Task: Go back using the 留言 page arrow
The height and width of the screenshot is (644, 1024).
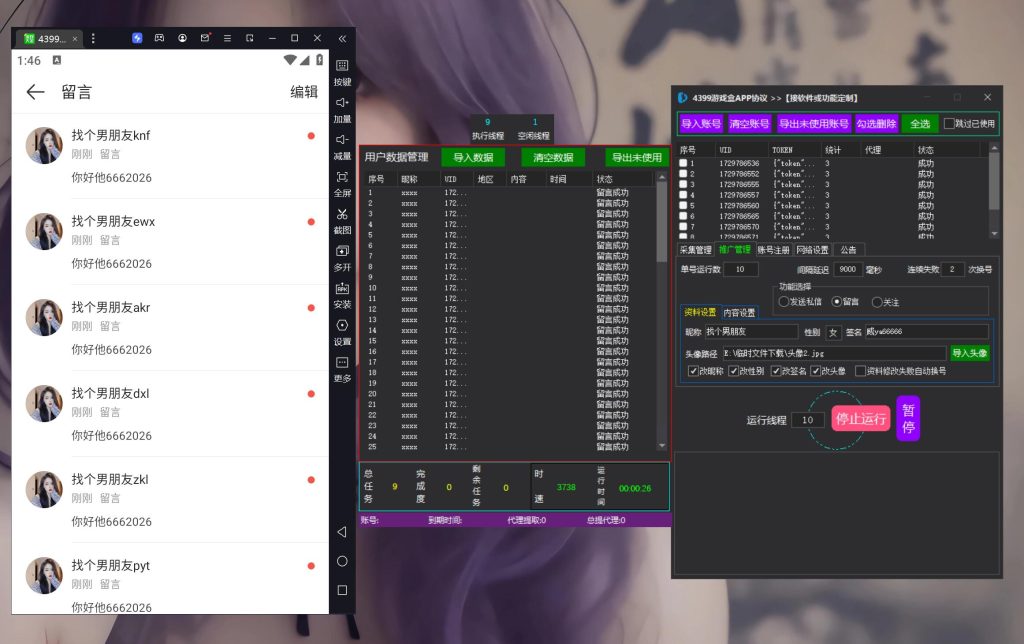Action: (x=35, y=92)
